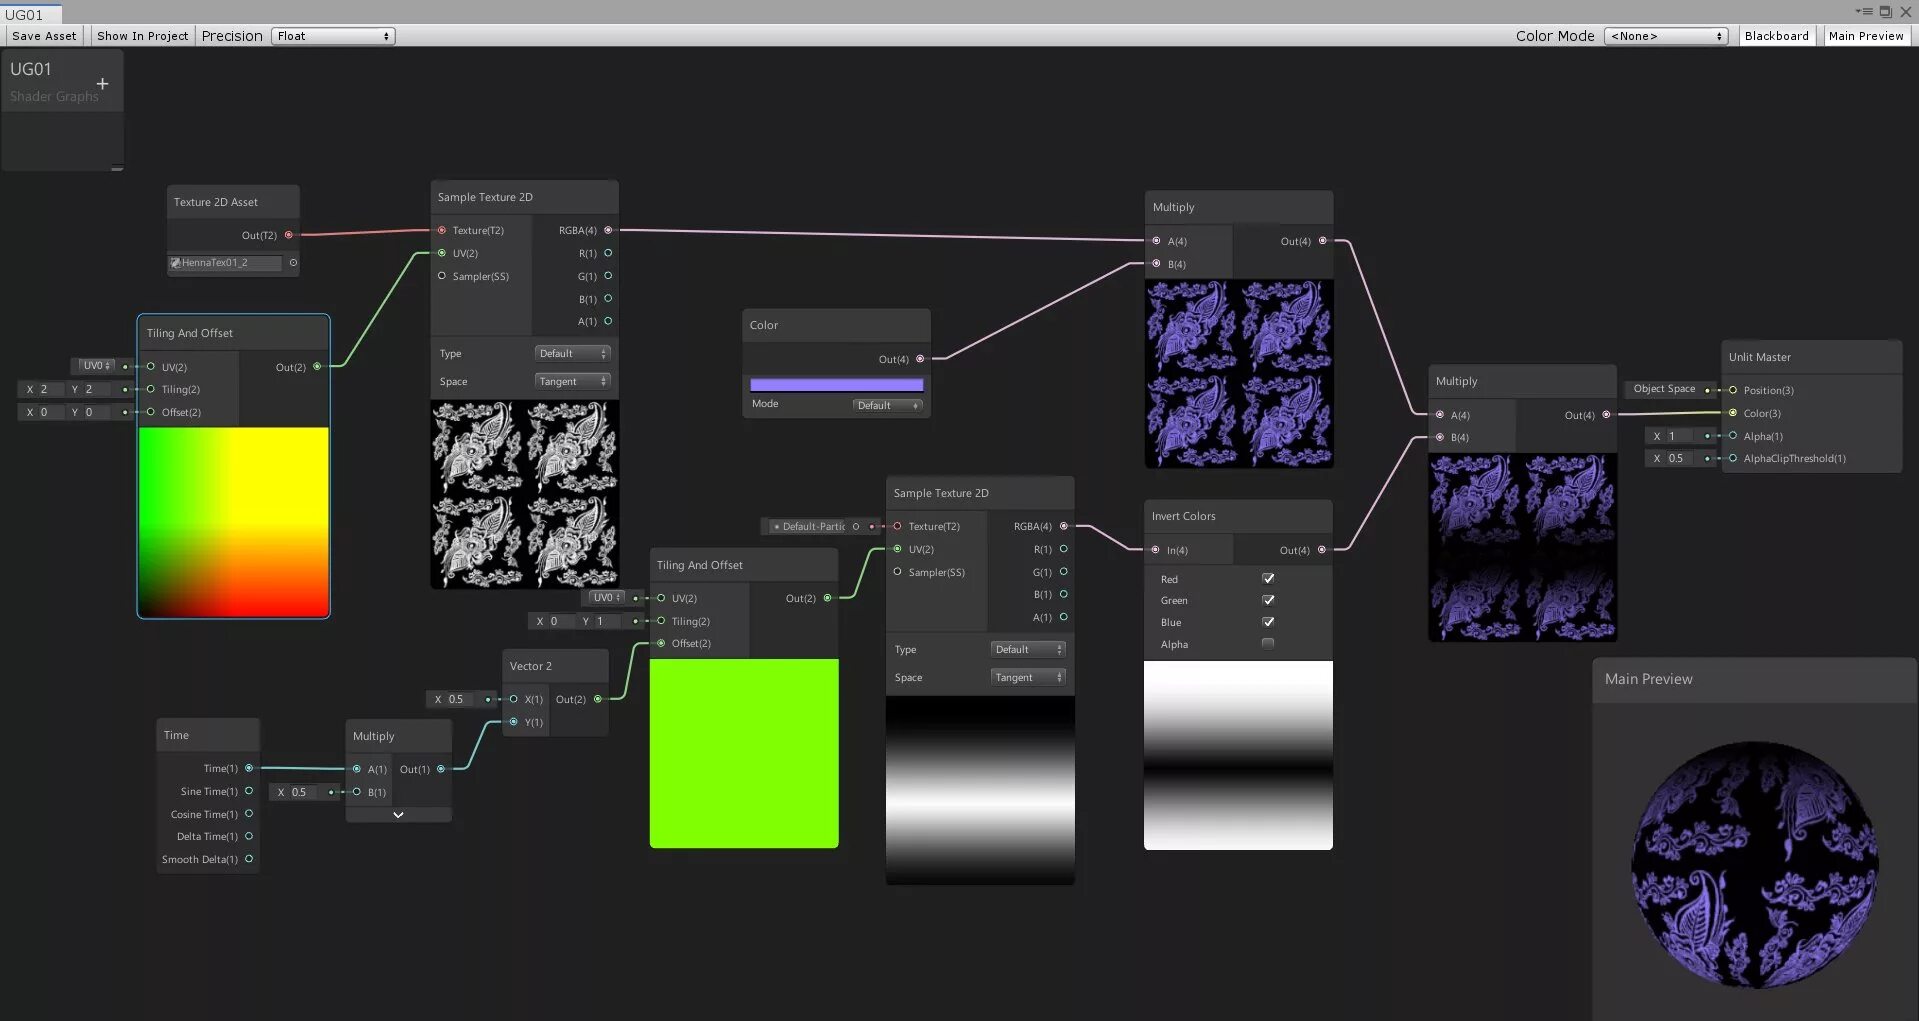The width and height of the screenshot is (1919, 1021).
Task: Click top Multiply node Out(4) output port
Action: point(1323,241)
